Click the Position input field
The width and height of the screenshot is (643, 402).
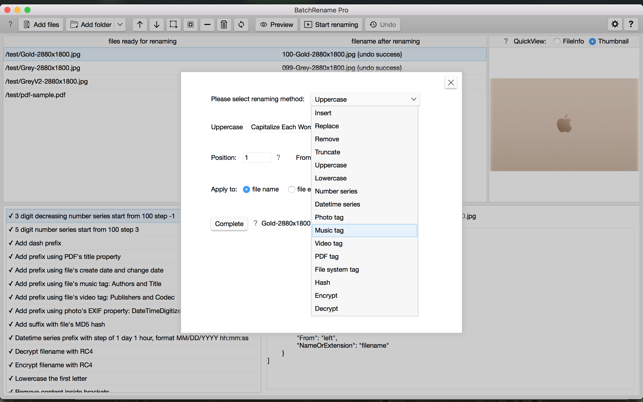pyautogui.click(x=257, y=158)
